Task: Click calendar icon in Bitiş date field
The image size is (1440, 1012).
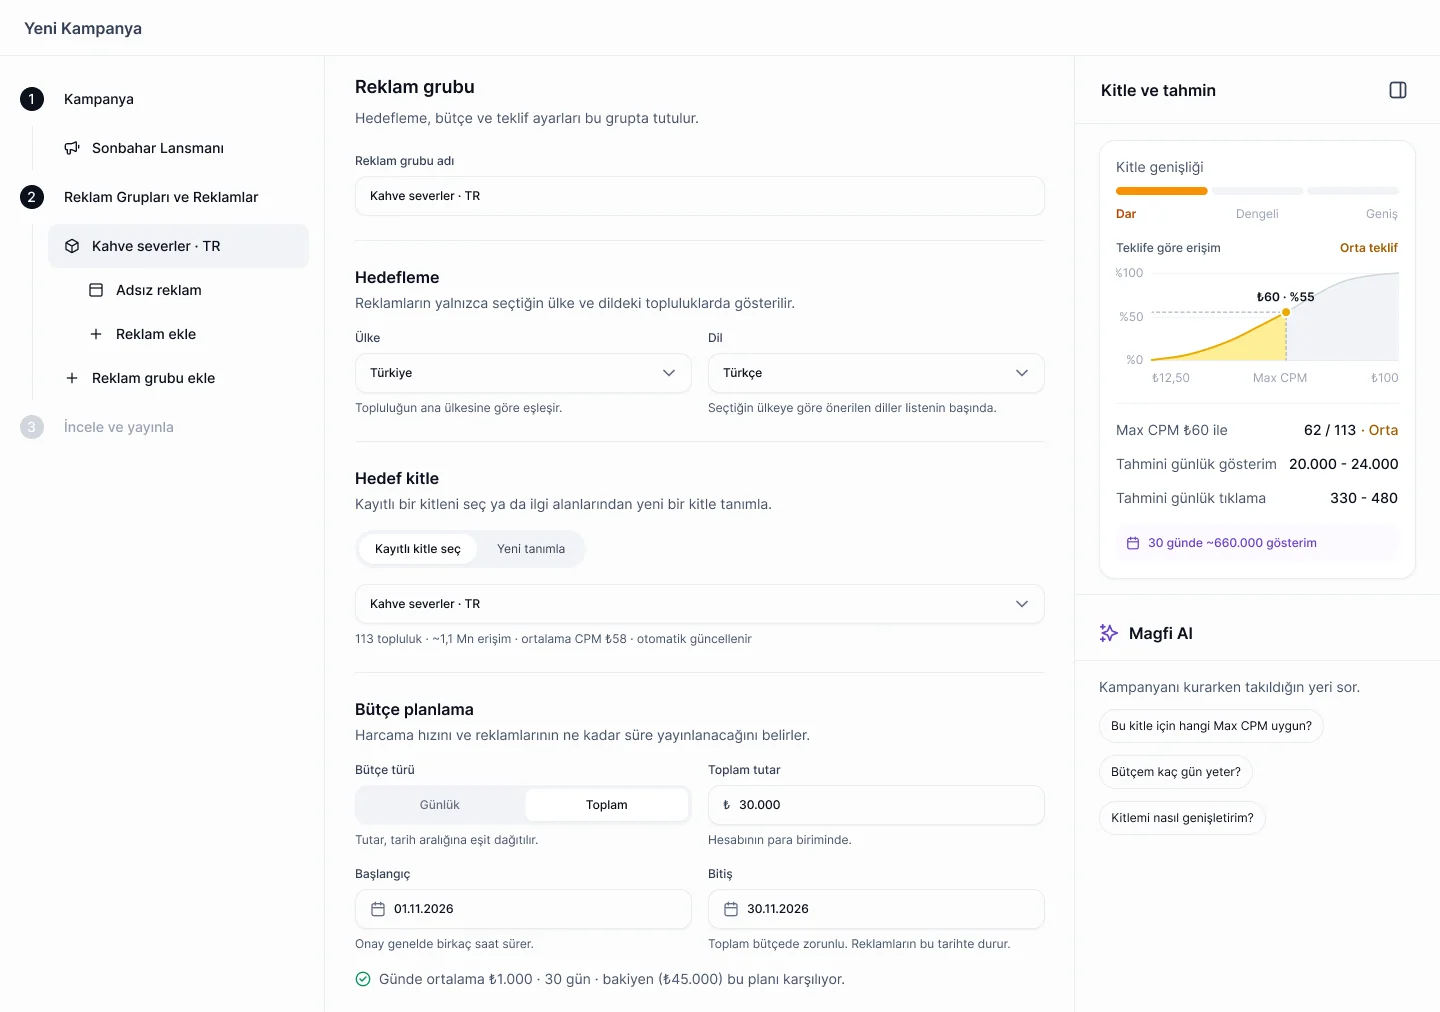Action: 731,909
